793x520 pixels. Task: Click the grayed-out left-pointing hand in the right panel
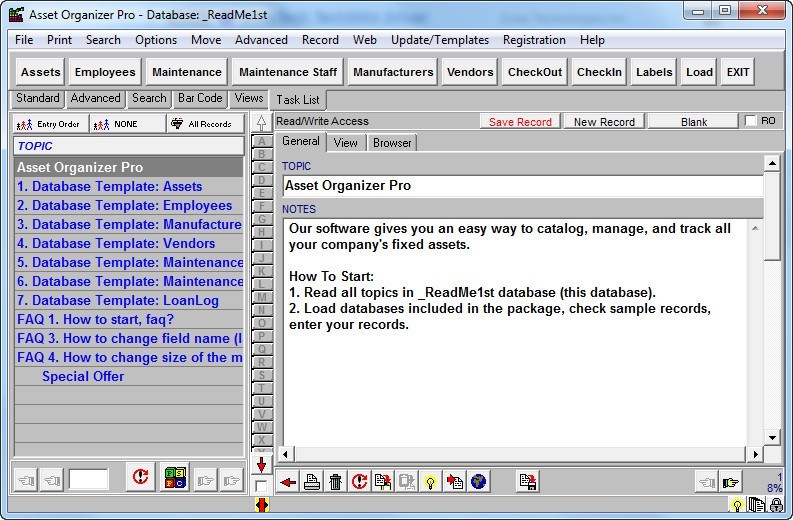(706, 482)
